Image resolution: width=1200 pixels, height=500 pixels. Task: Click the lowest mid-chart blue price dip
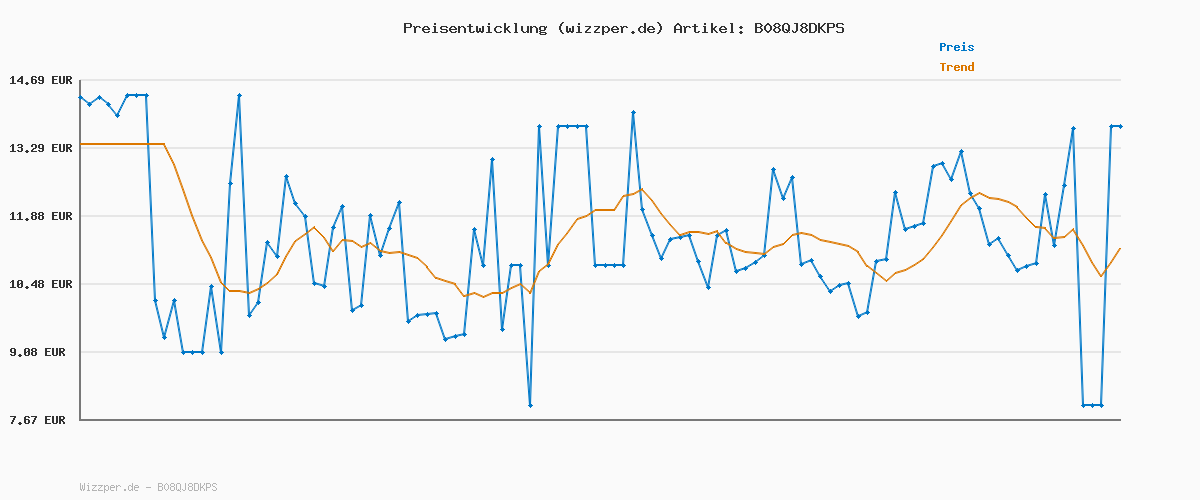[x=530, y=405]
